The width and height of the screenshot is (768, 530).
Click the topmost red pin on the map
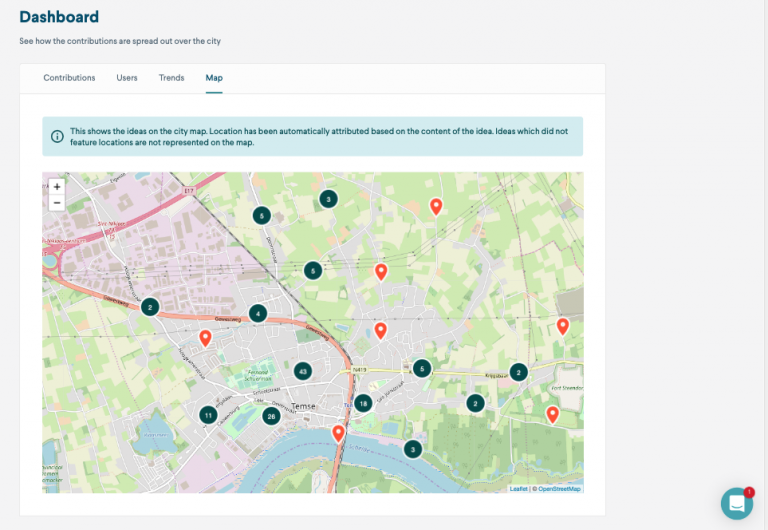coord(436,205)
